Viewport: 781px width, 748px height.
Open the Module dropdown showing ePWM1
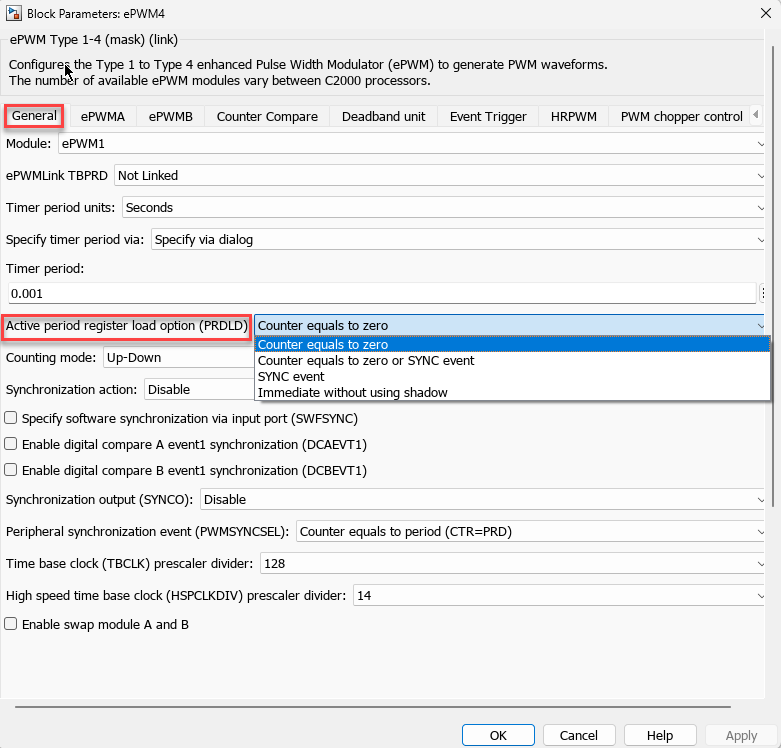click(411, 144)
